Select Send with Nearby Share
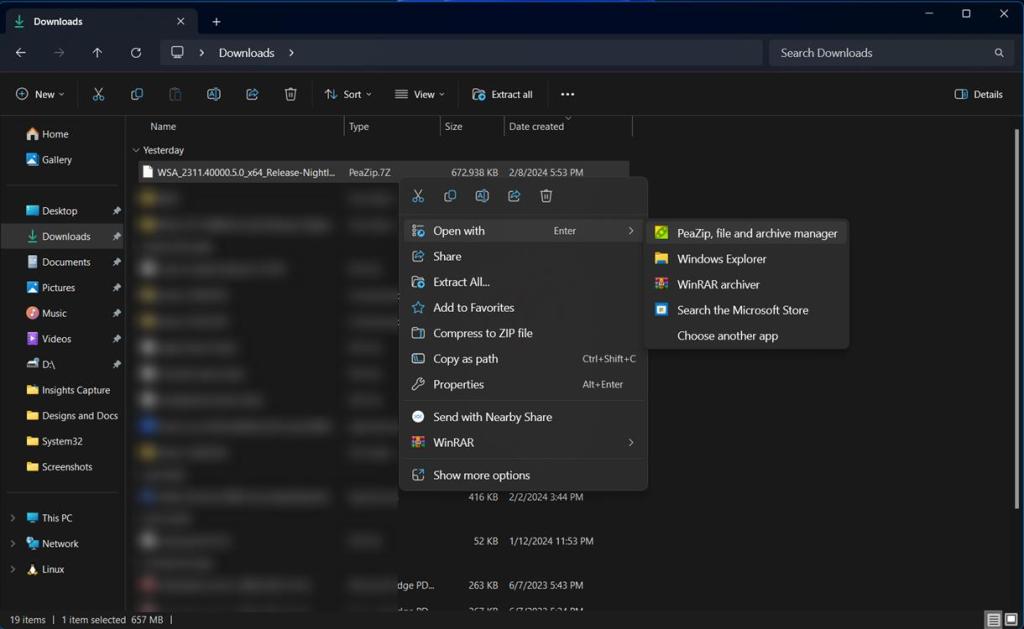 (x=522, y=417)
